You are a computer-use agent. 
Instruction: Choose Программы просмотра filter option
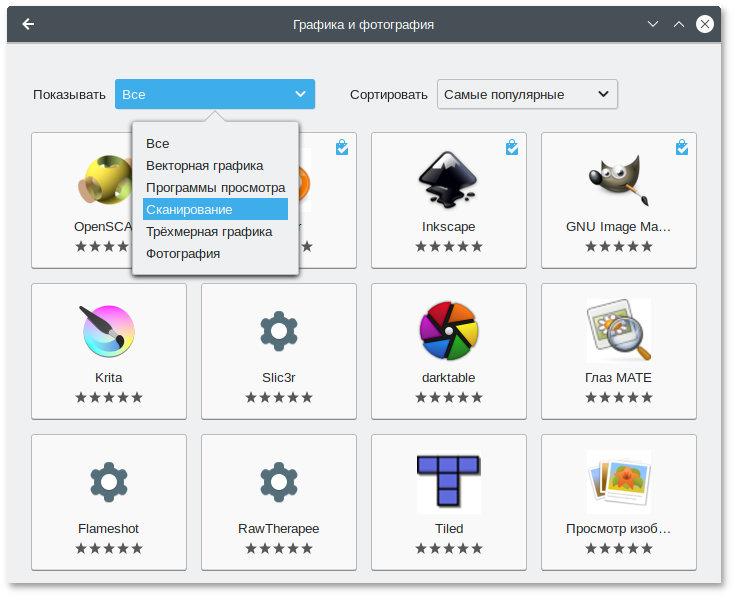tap(215, 188)
